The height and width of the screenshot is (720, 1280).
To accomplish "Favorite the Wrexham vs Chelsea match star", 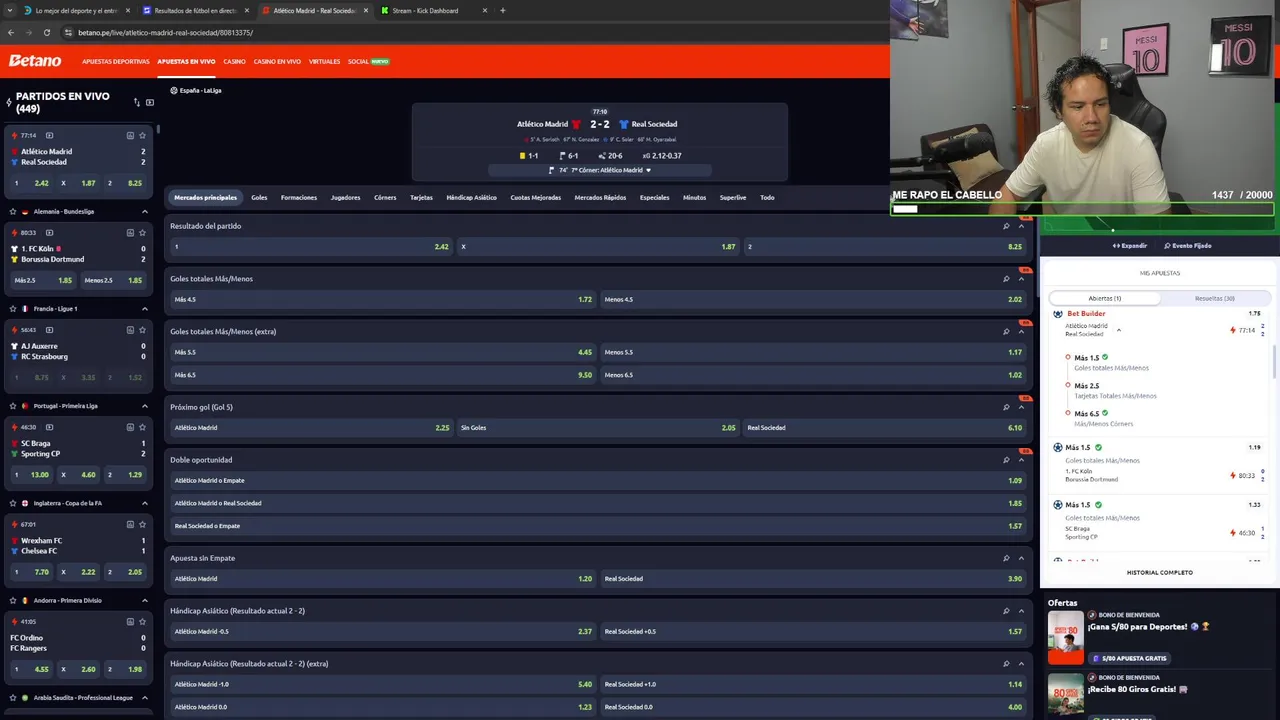I will coord(143,524).
